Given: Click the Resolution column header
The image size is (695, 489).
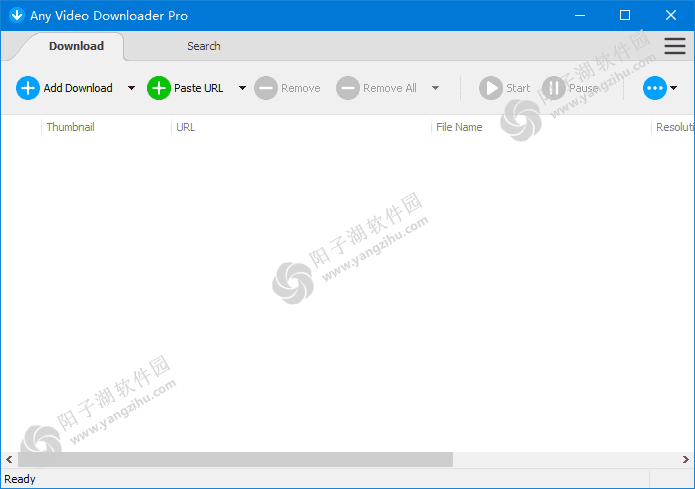Looking at the screenshot, I should tap(673, 127).
